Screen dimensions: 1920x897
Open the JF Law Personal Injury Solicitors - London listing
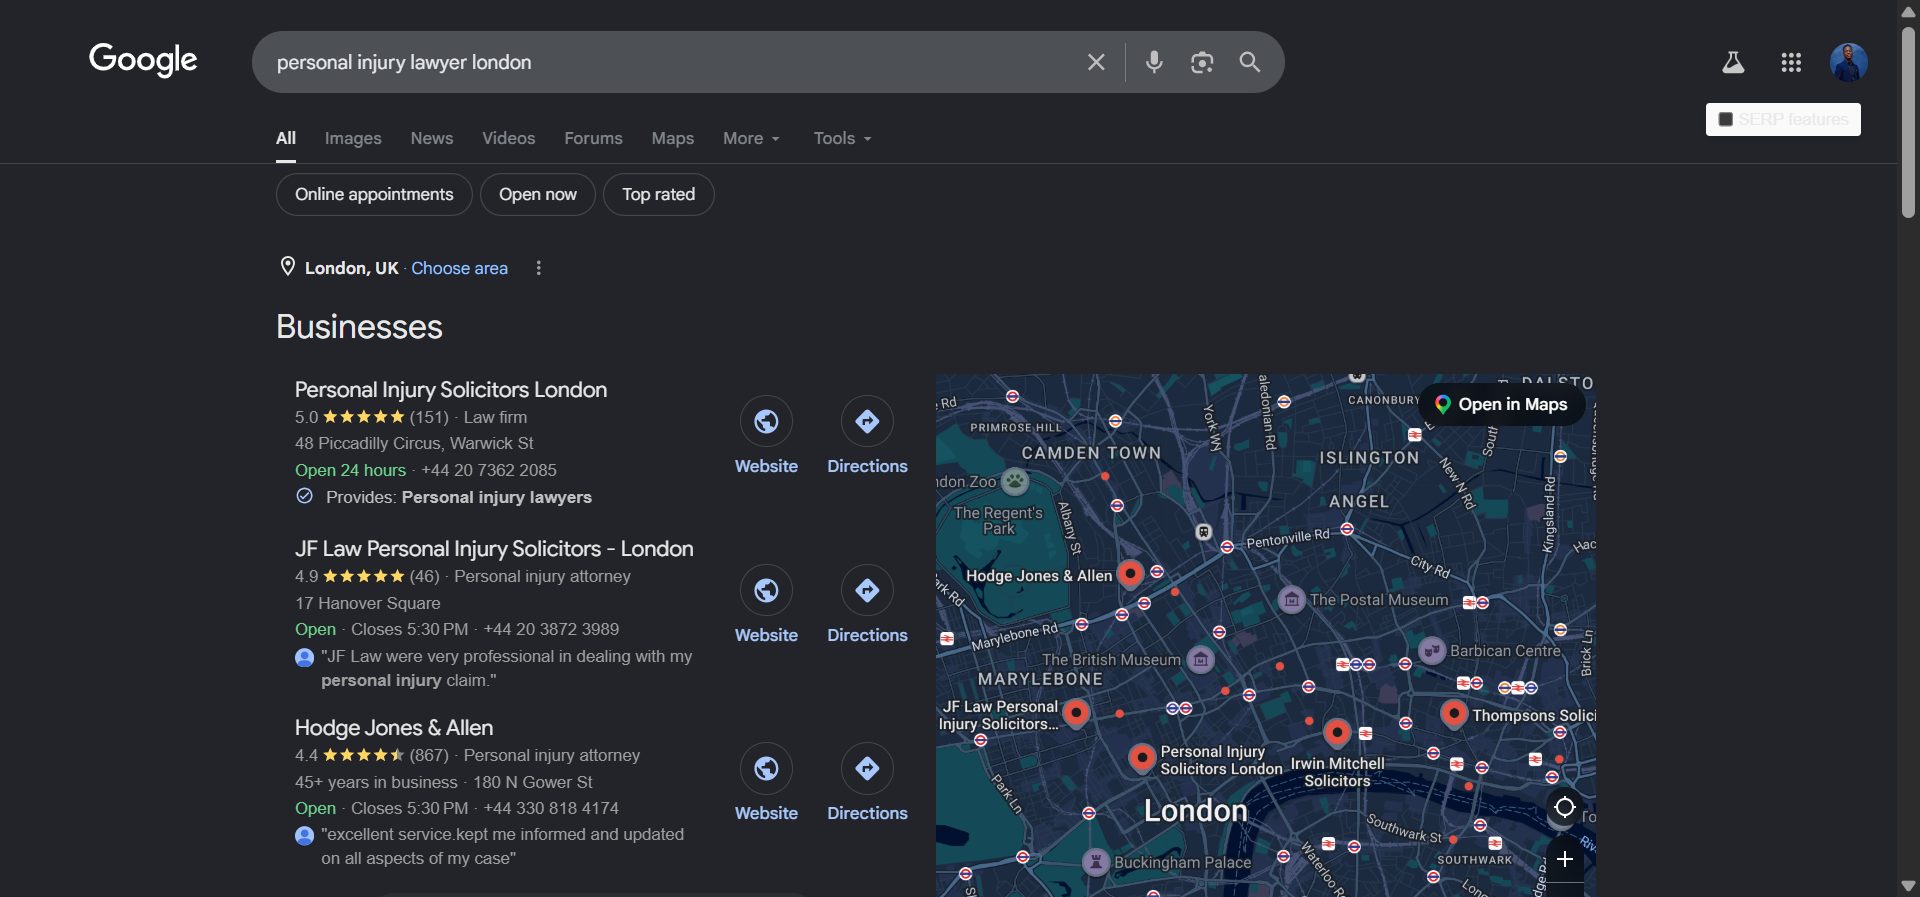[x=494, y=549]
